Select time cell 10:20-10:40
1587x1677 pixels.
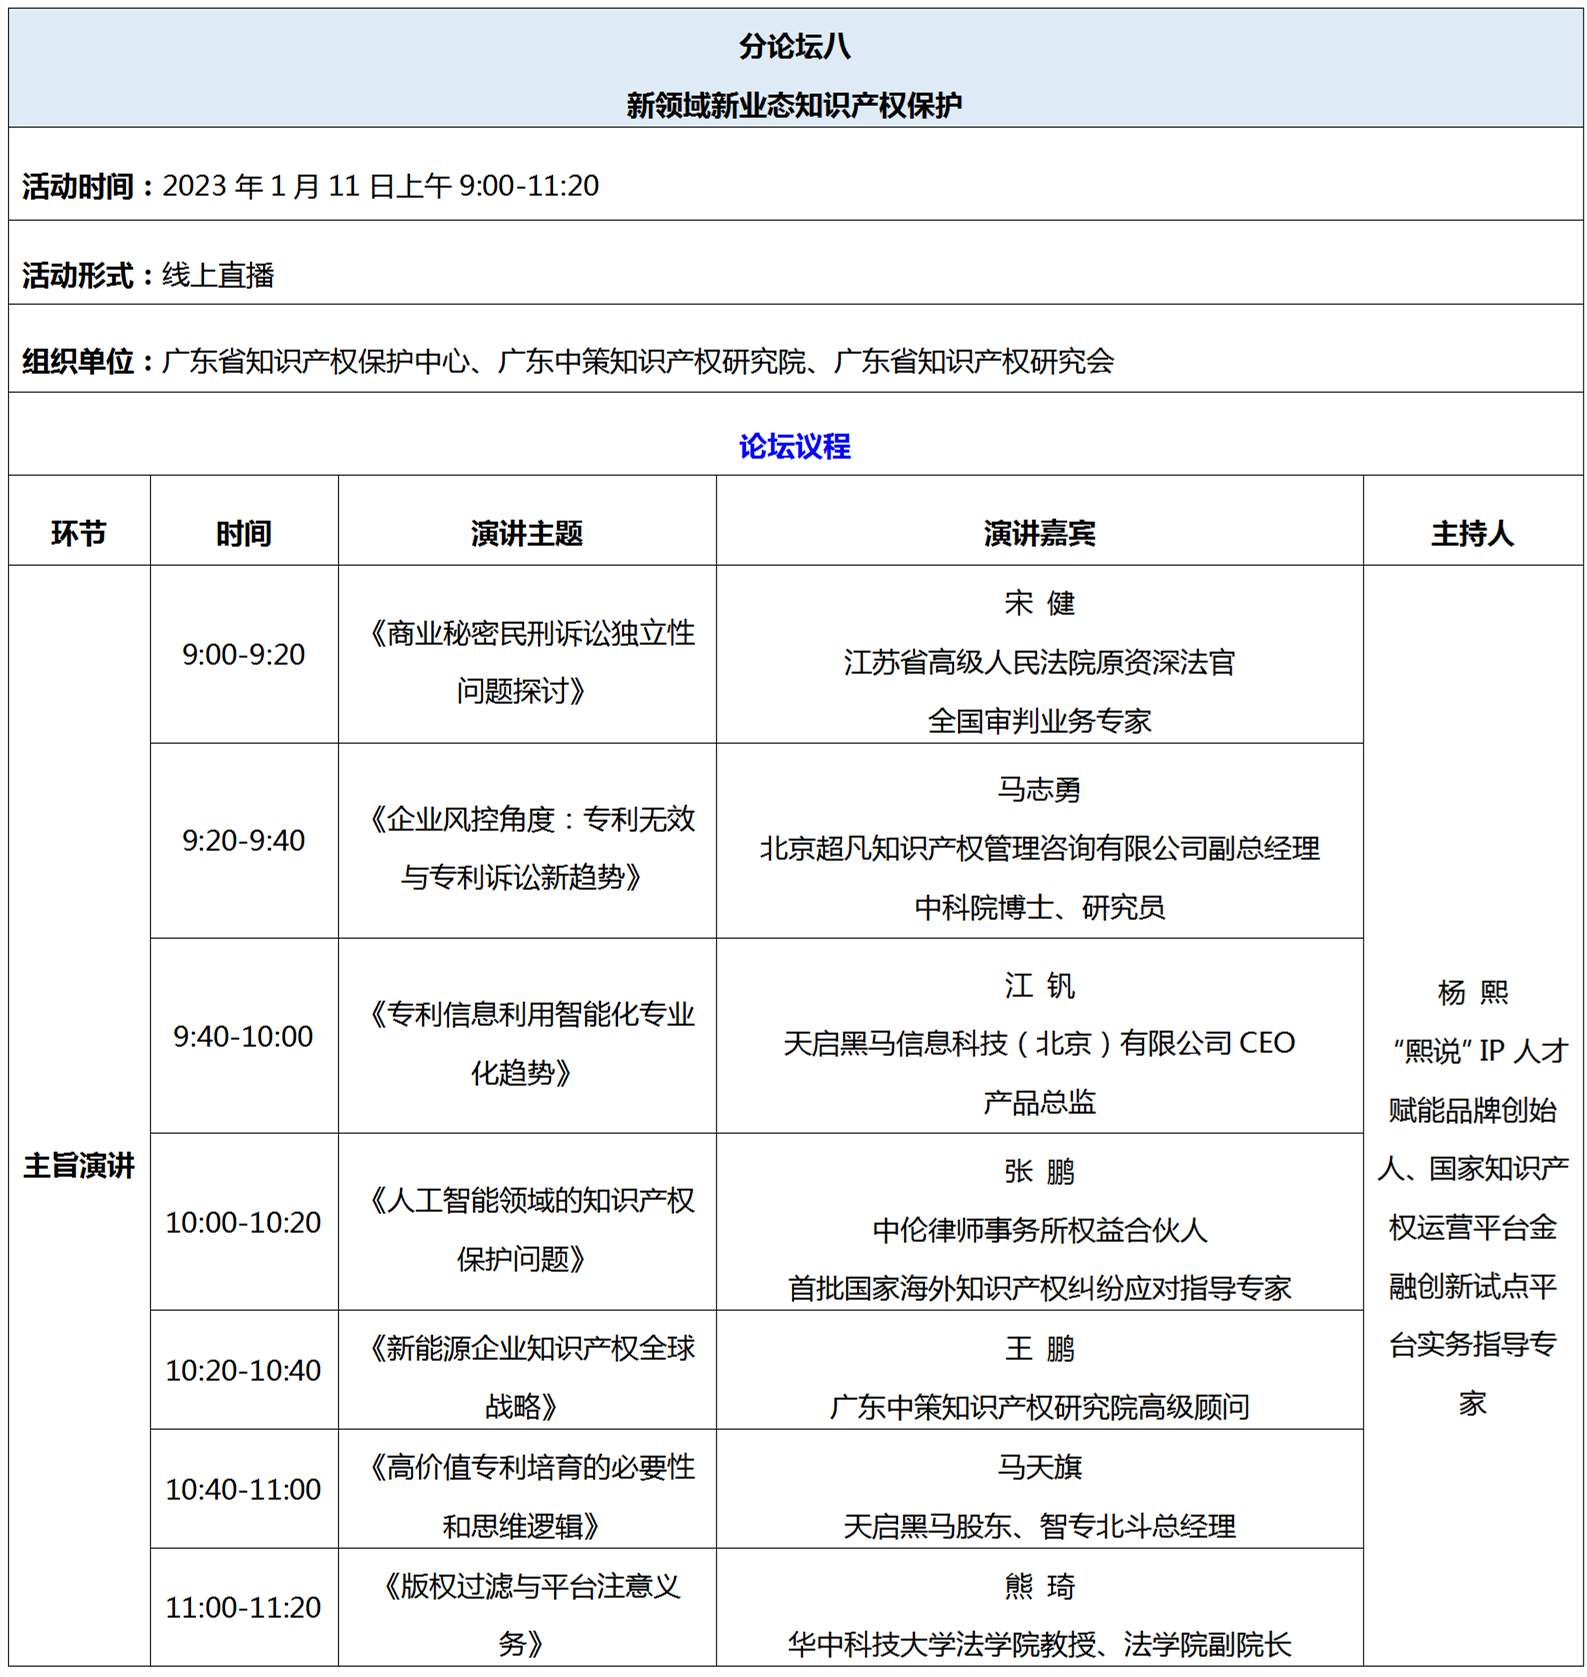tap(243, 1370)
